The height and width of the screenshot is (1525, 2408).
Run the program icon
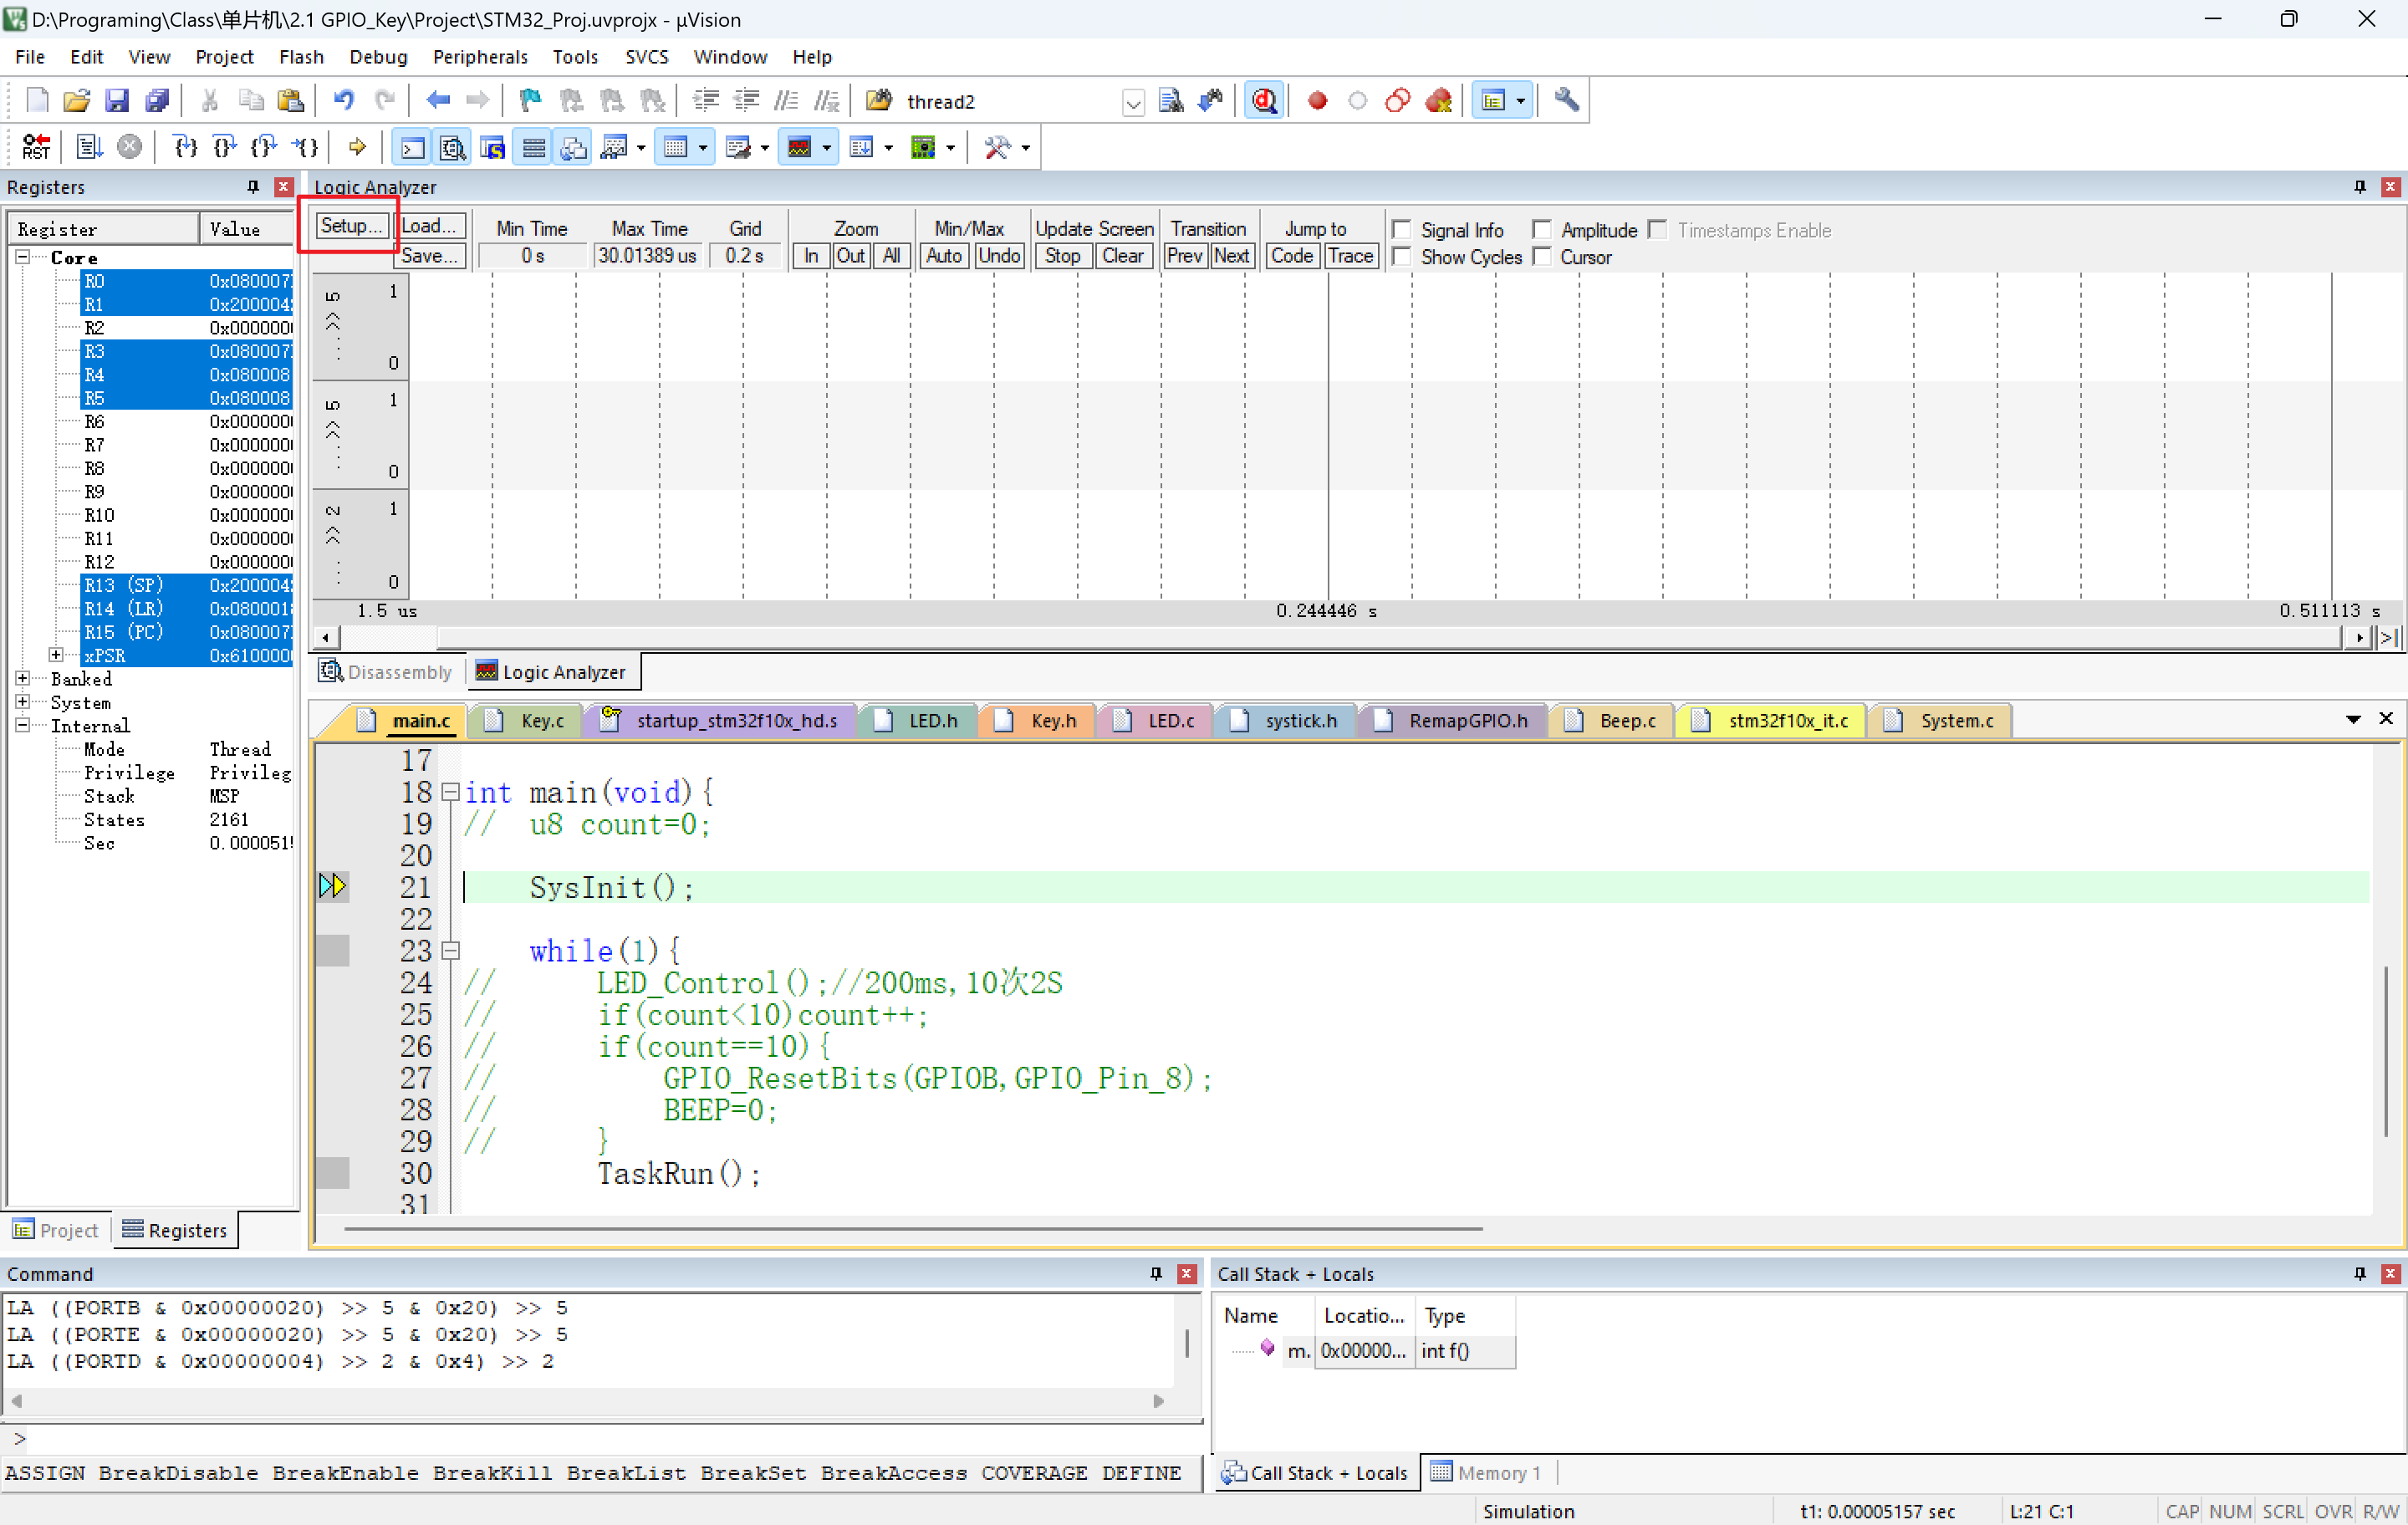pos(89,148)
